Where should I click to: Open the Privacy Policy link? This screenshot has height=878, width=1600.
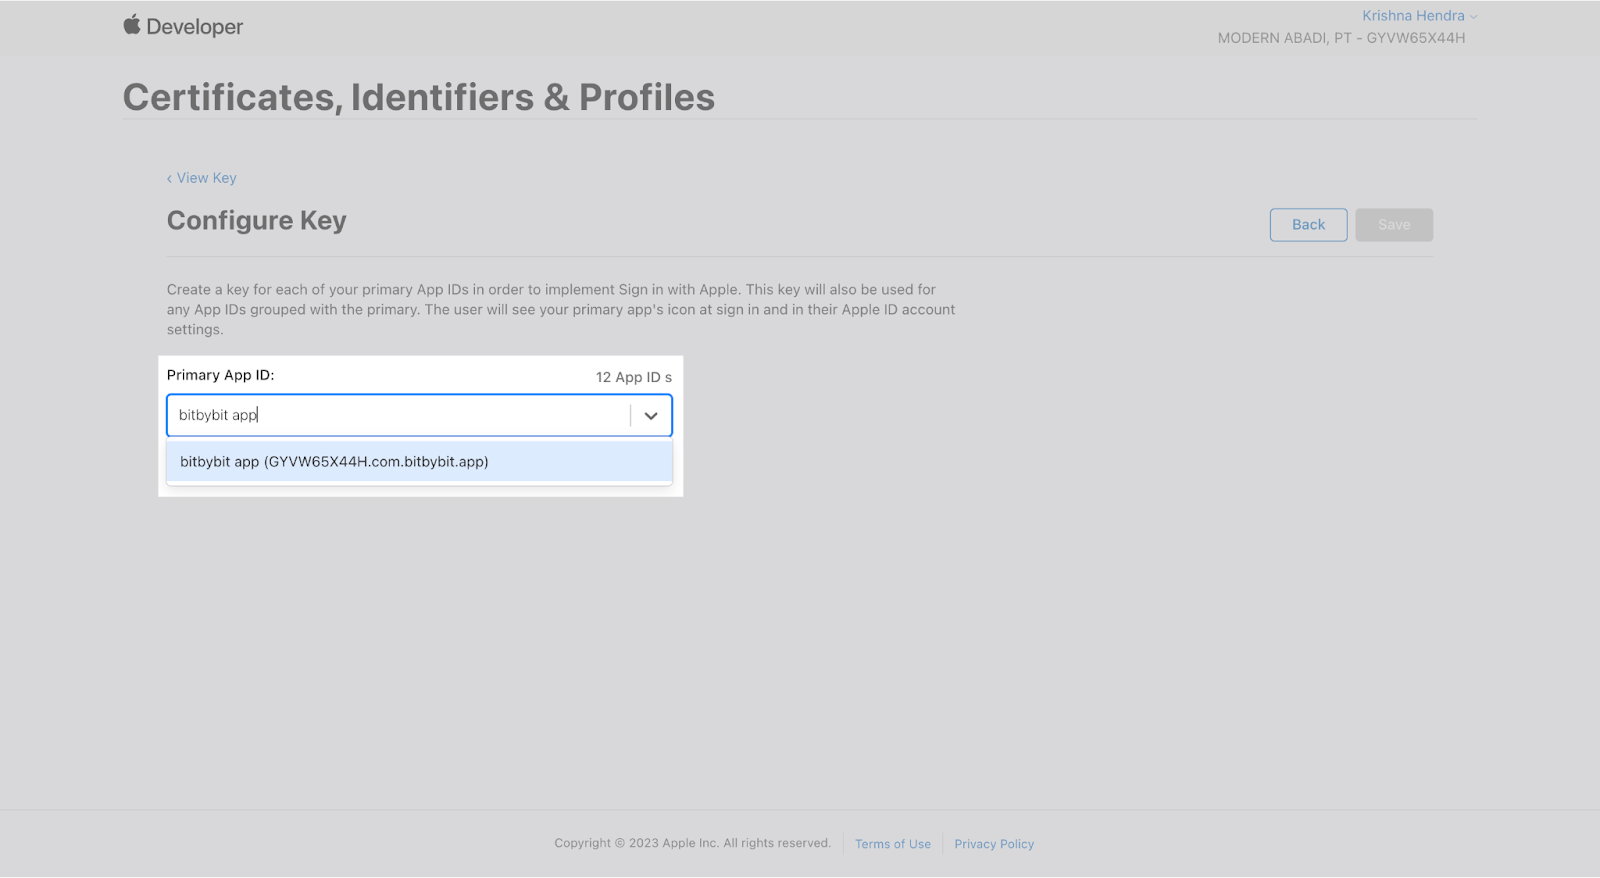pos(994,844)
